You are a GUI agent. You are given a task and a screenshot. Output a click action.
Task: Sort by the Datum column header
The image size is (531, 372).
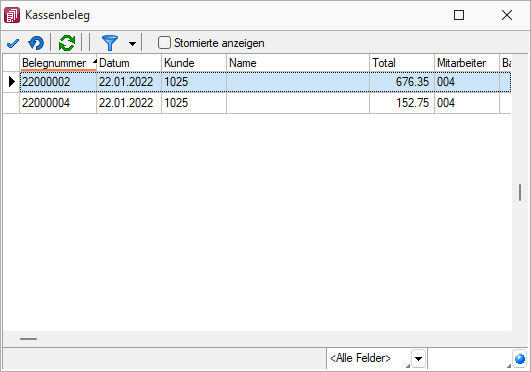[129, 63]
